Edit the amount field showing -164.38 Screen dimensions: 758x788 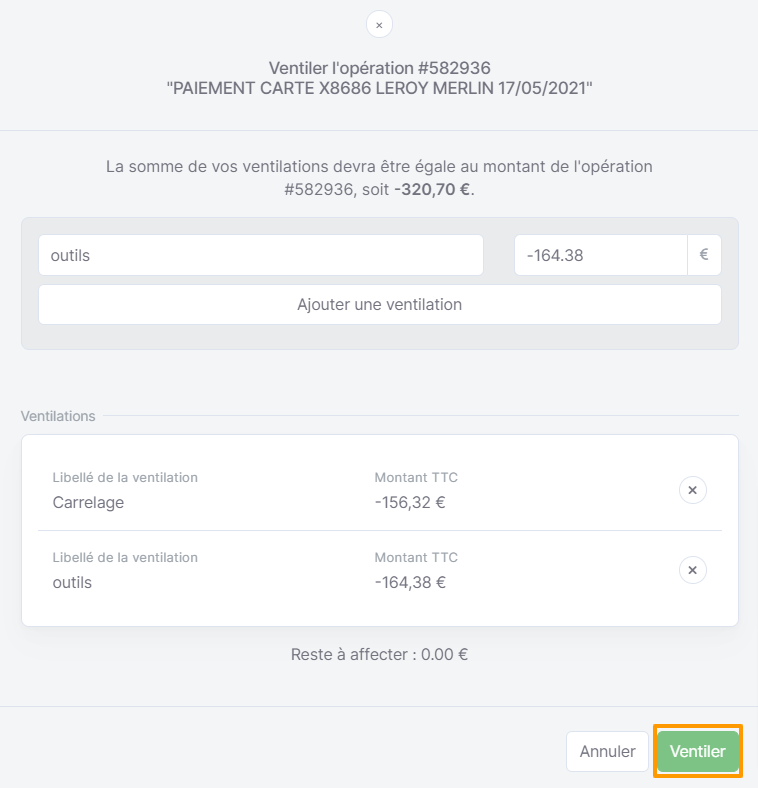tap(601, 255)
